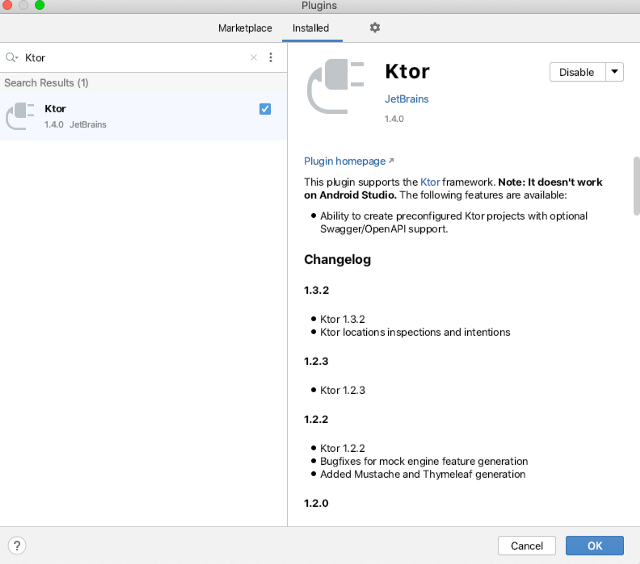Image resolution: width=640 pixels, height=564 pixels.
Task: Click the 1.2.2 changelog version heading
Action: coord(316,419)
